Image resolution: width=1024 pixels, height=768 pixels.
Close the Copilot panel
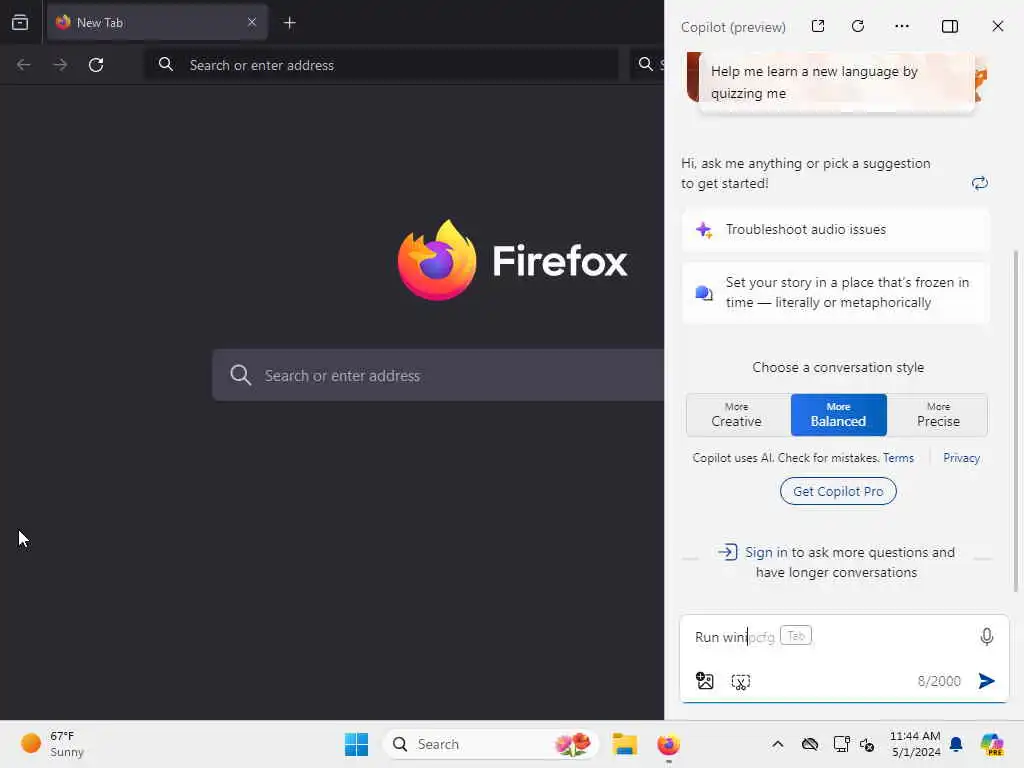pyautogui.click(x=998, y=26)
